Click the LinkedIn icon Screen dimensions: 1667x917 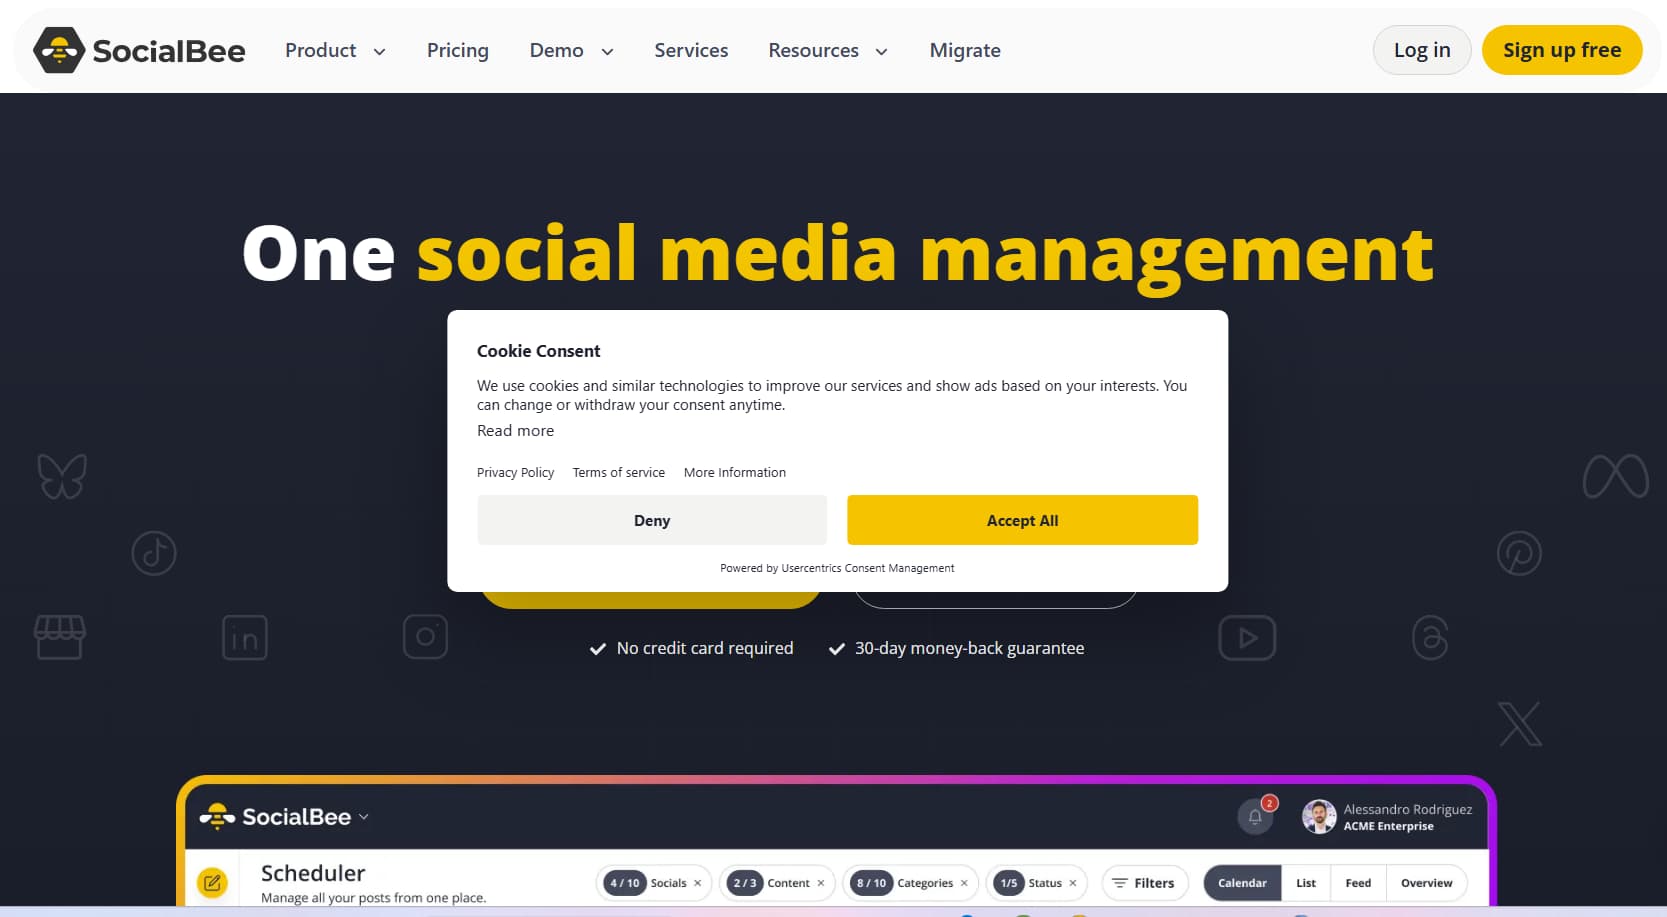click(x=245, y=638)
